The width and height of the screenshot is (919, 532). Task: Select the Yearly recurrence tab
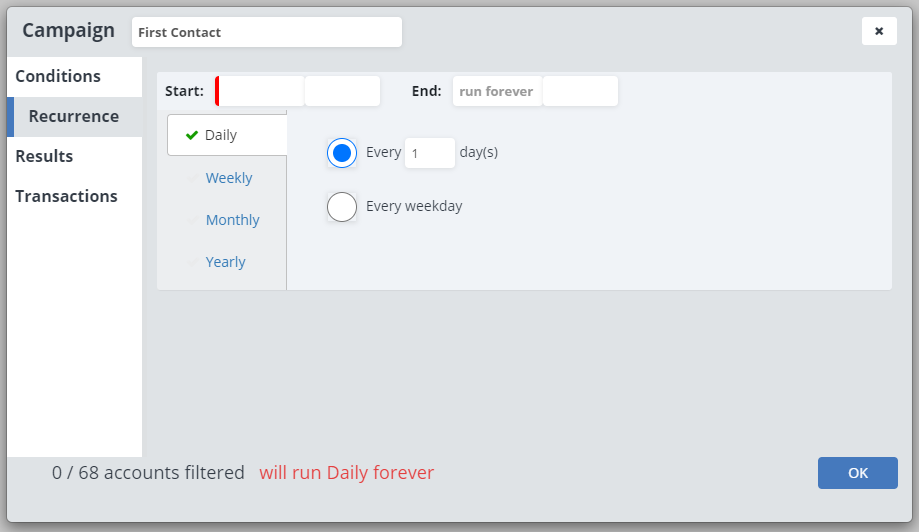coord(225,262)
